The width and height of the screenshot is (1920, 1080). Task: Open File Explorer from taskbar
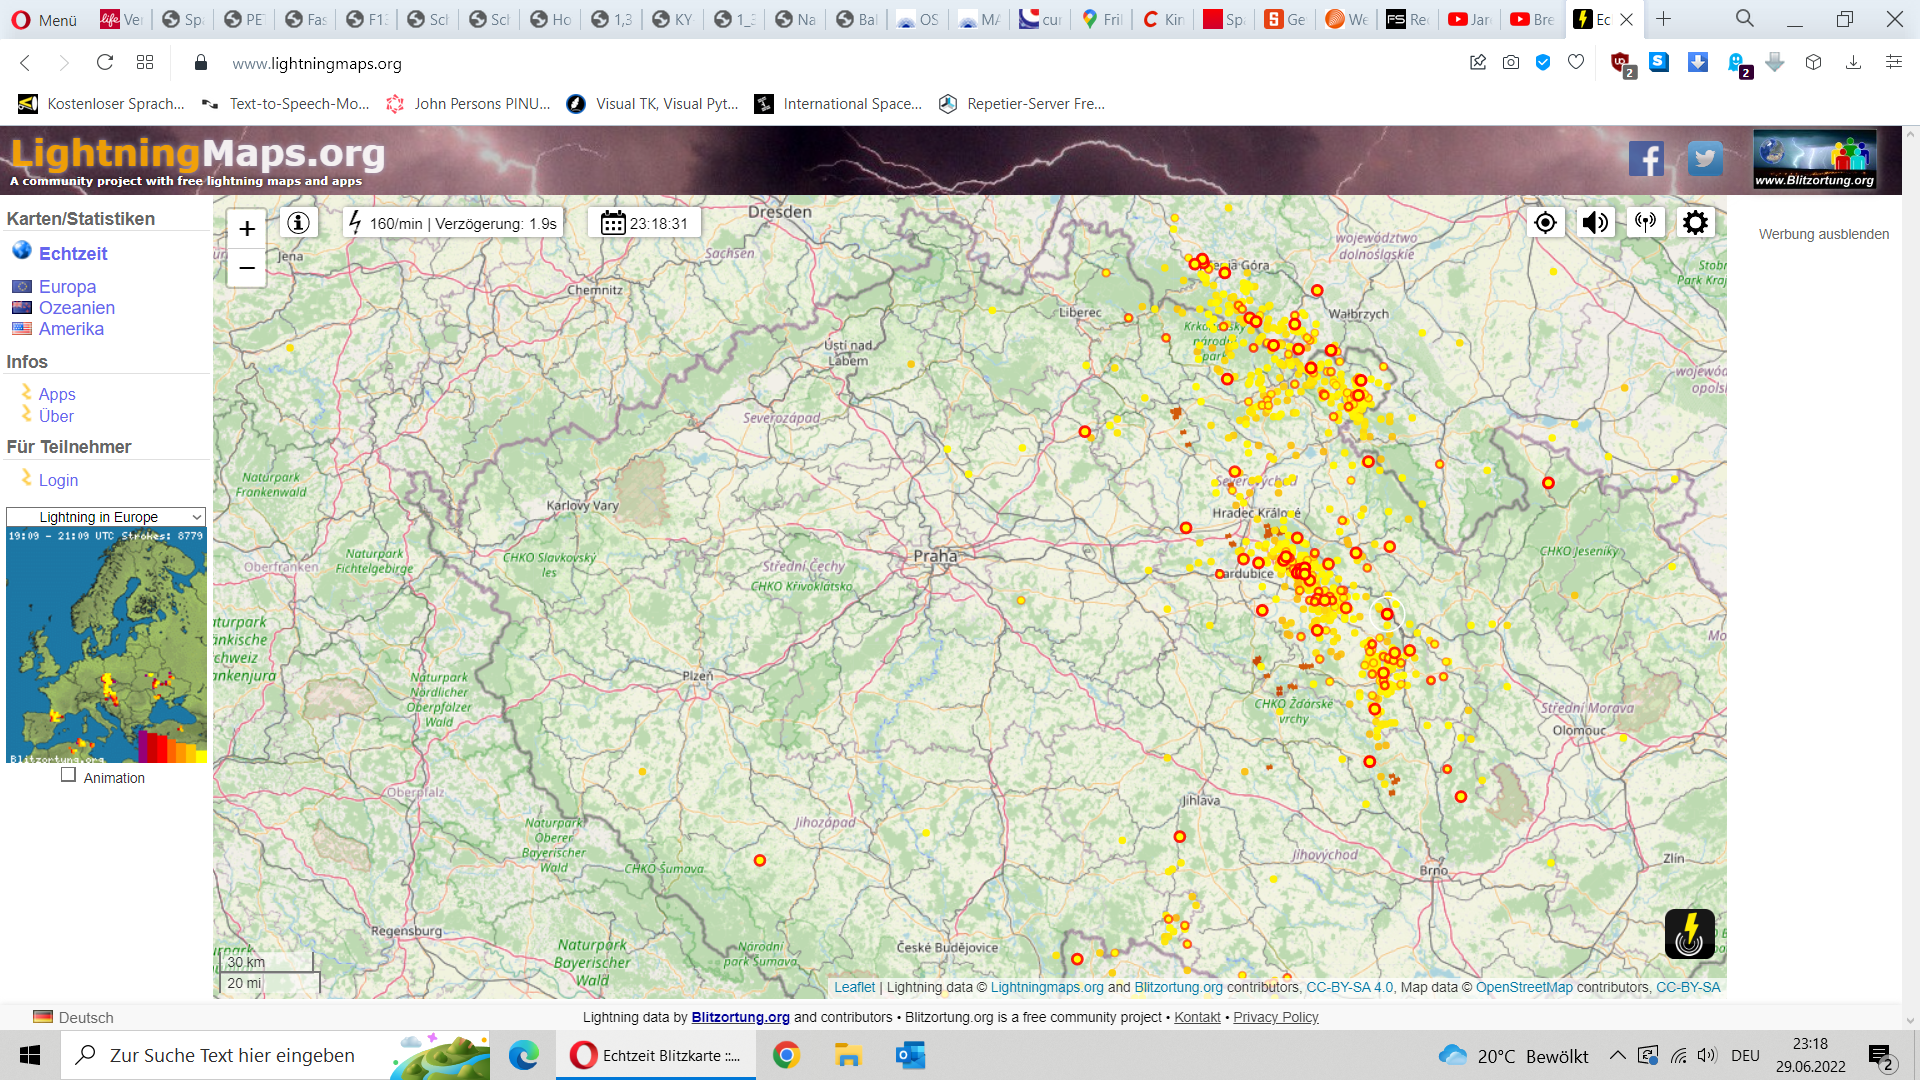tap(848, 1055)
